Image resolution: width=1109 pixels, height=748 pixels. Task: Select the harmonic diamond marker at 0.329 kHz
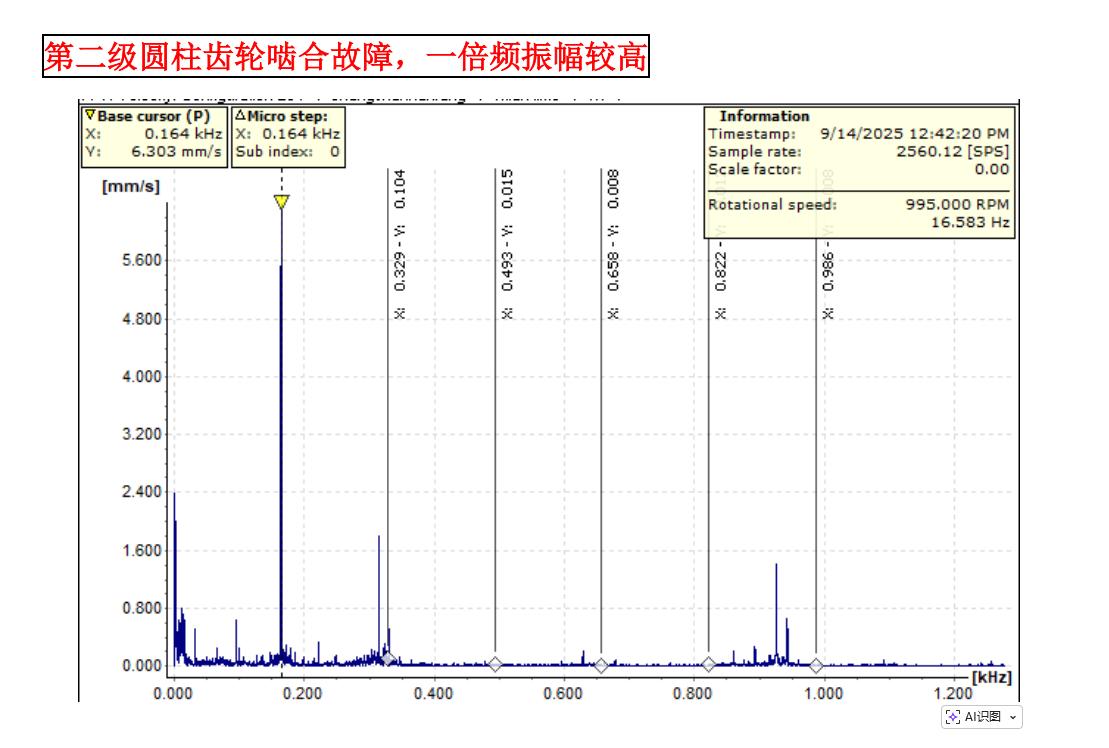pos(388,659)
